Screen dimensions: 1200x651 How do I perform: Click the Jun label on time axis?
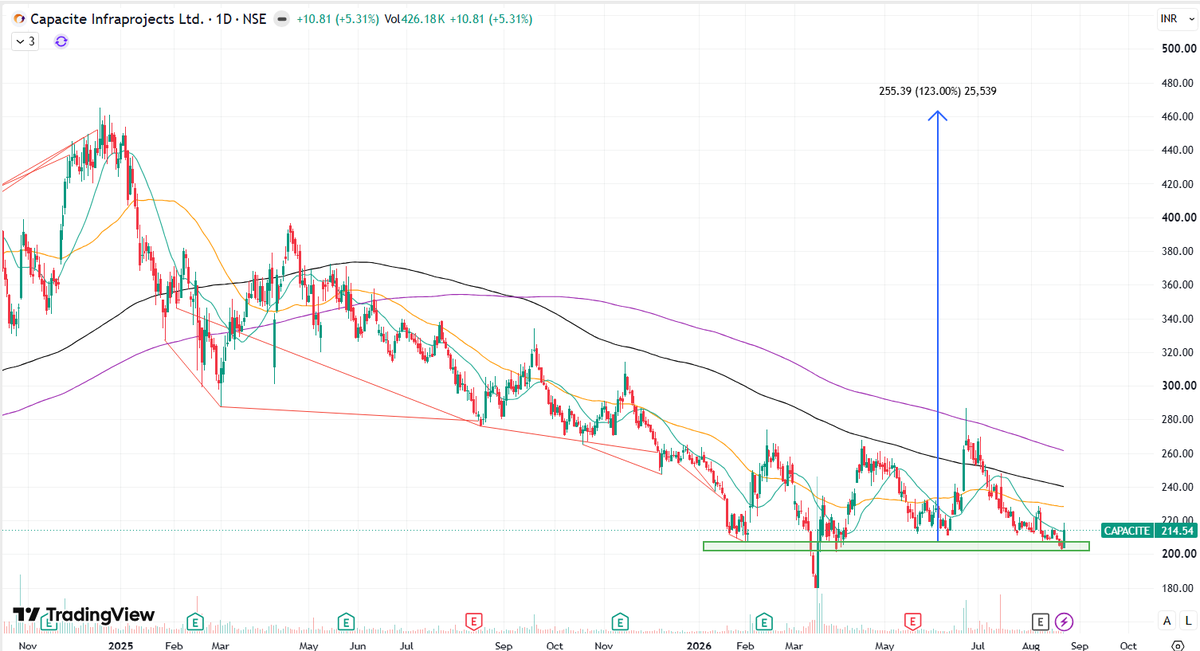pos(357,647)
